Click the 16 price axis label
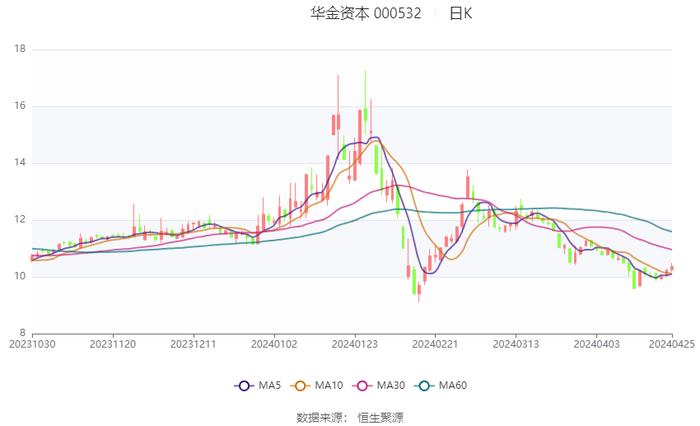Viewport: 700px width, 426px height. (20, 106)
